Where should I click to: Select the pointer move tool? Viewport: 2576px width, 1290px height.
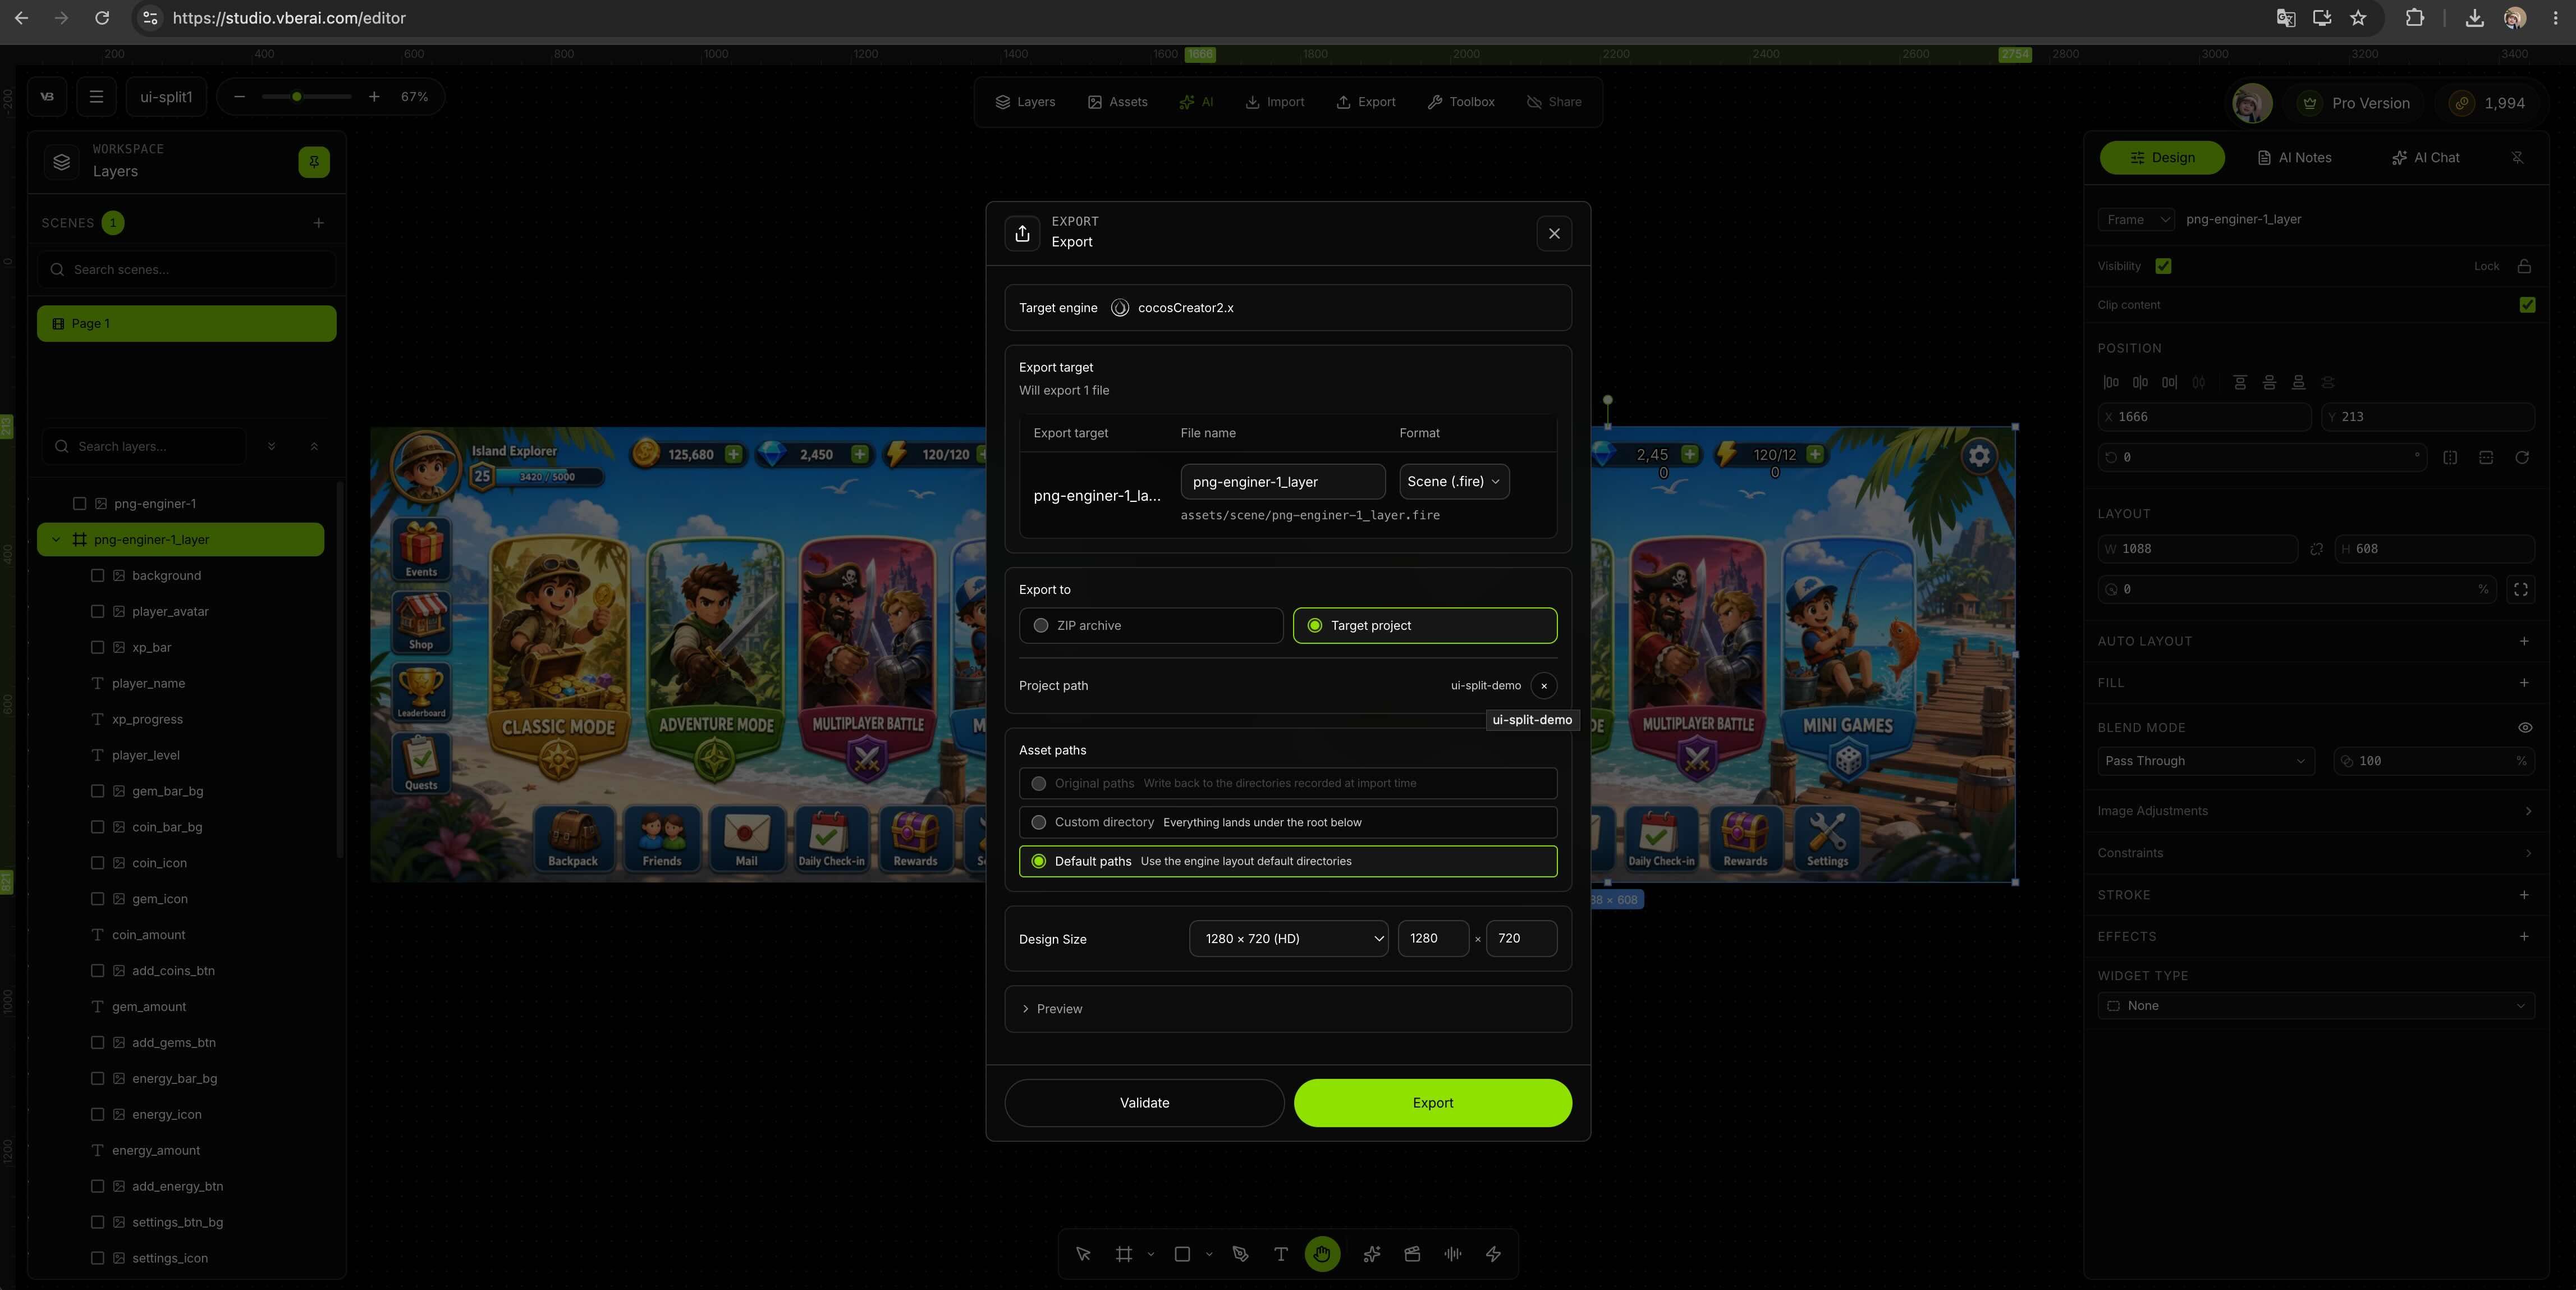(1083, 1254)
